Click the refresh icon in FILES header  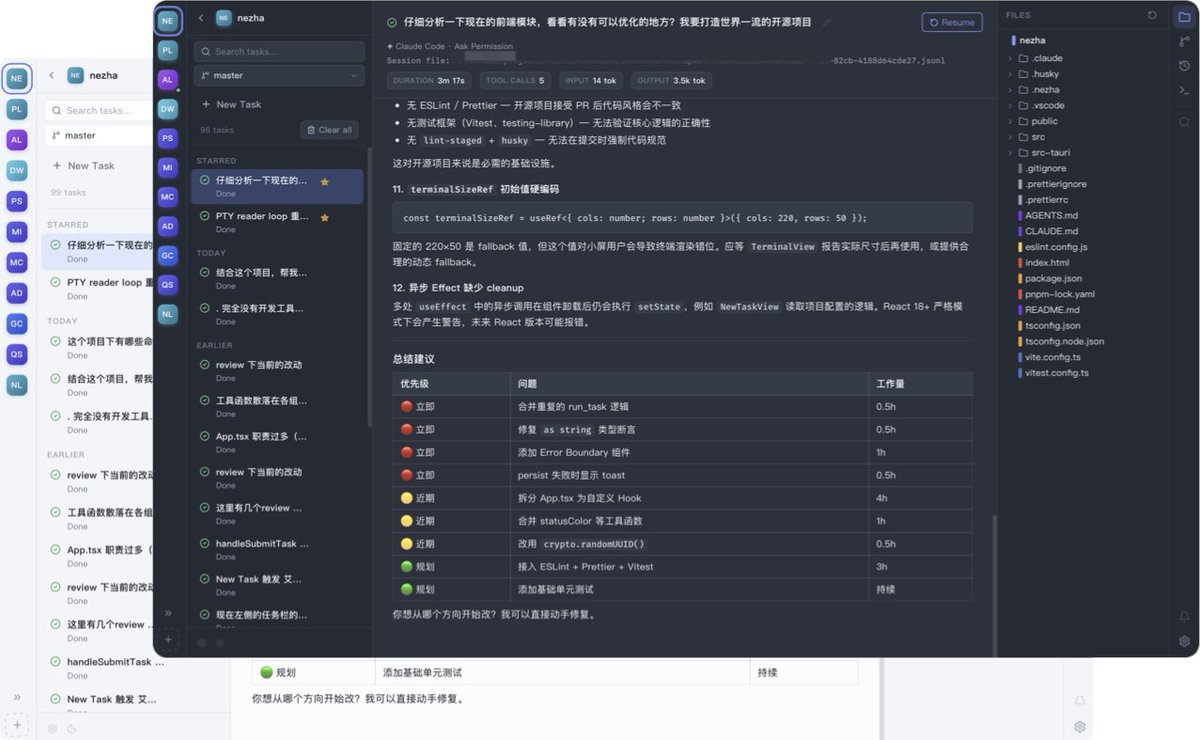point(1151,15)
